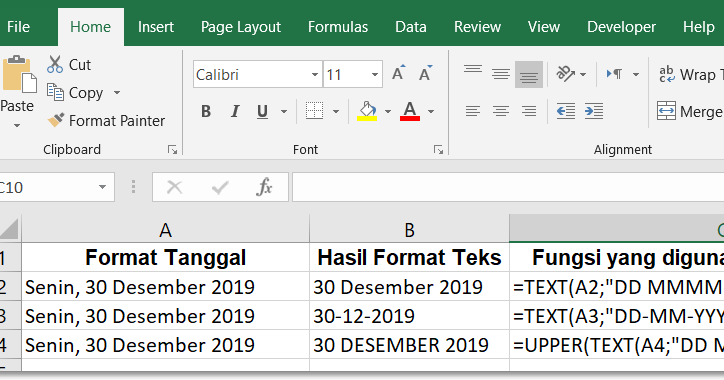Screen dimensions: 724x380
Task: Expand the borders options arrow
Action: tap(336, 111)
